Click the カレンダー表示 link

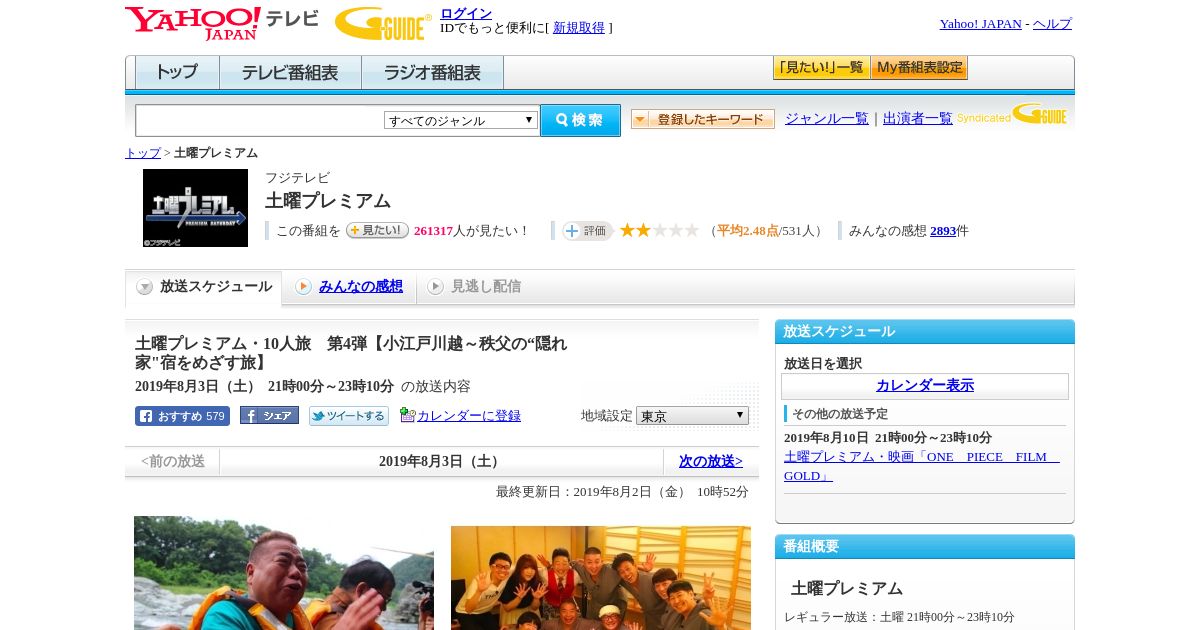(925, 386)
